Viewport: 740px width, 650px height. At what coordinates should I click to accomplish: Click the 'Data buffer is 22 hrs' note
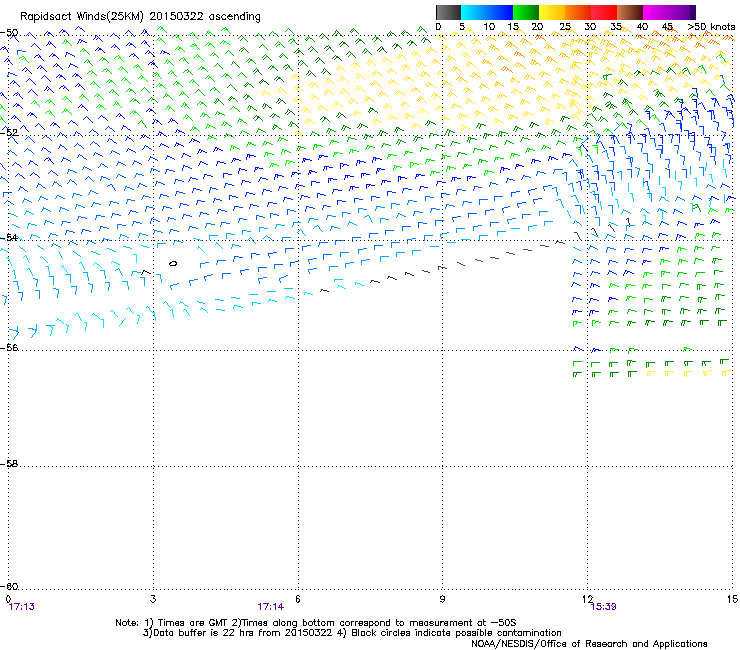pos(352,633)
